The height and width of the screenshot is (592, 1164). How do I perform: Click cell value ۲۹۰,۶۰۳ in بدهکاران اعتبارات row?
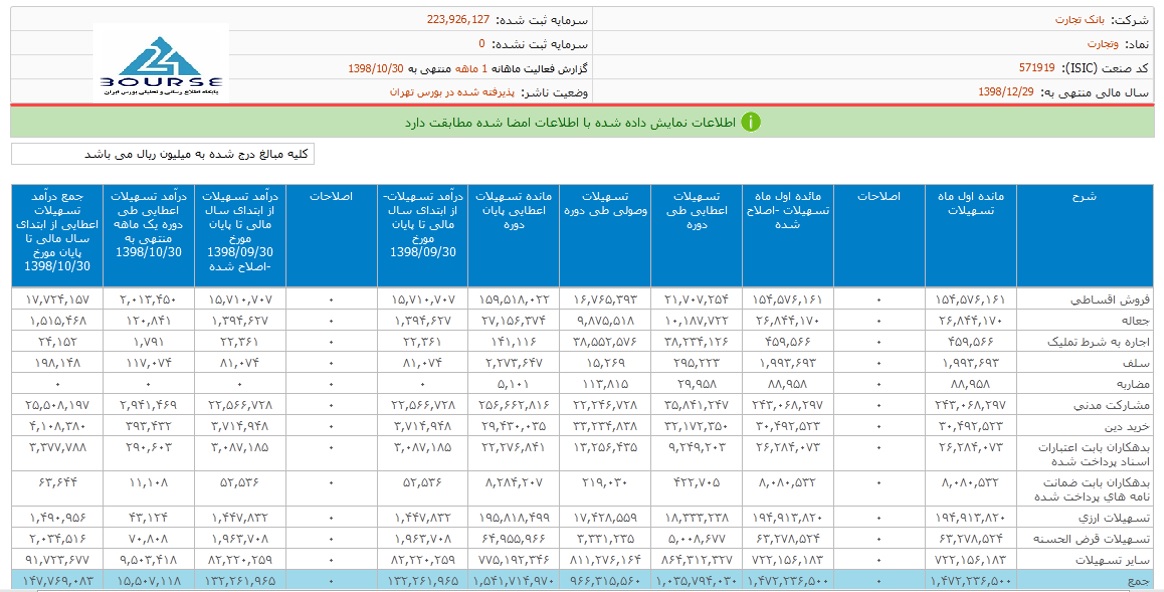(148, 448)
